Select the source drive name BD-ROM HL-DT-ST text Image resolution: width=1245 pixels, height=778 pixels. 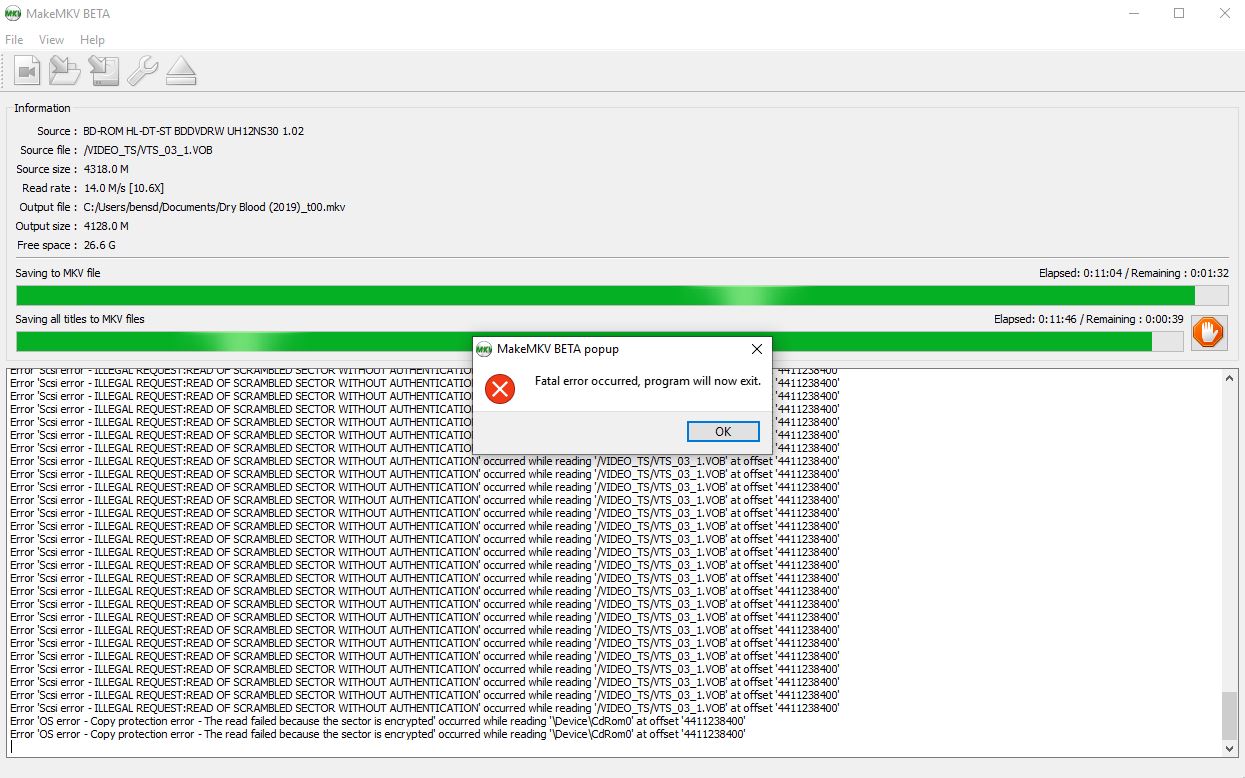click(194, 131)
